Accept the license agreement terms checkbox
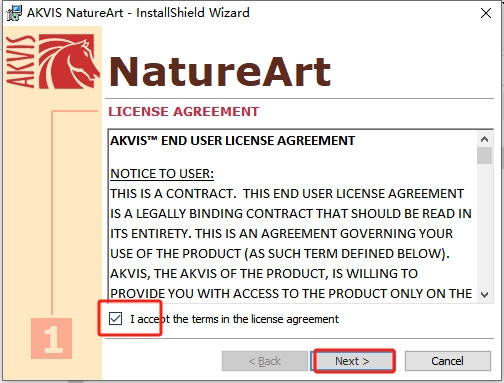Viewport: 504px width, 383px height. click(x=115, y=319)
